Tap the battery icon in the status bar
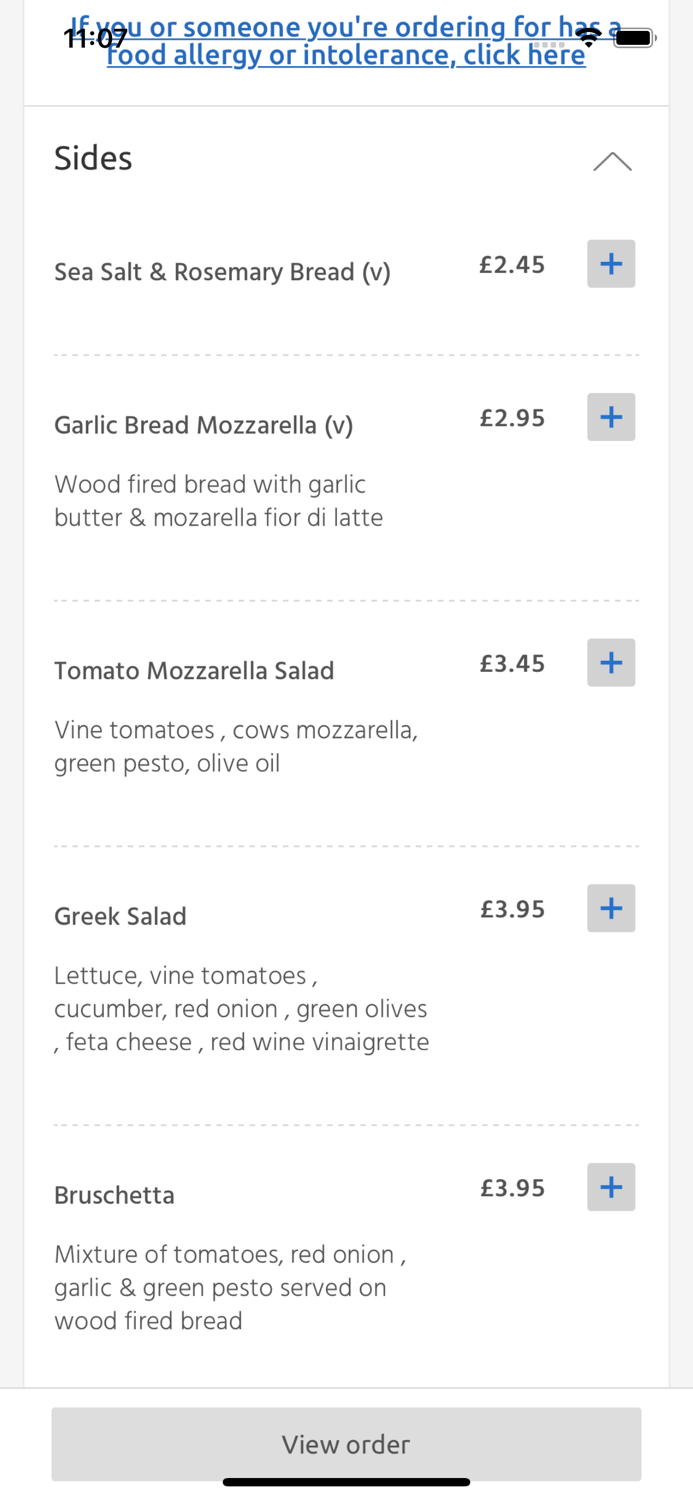 point(635,36)
